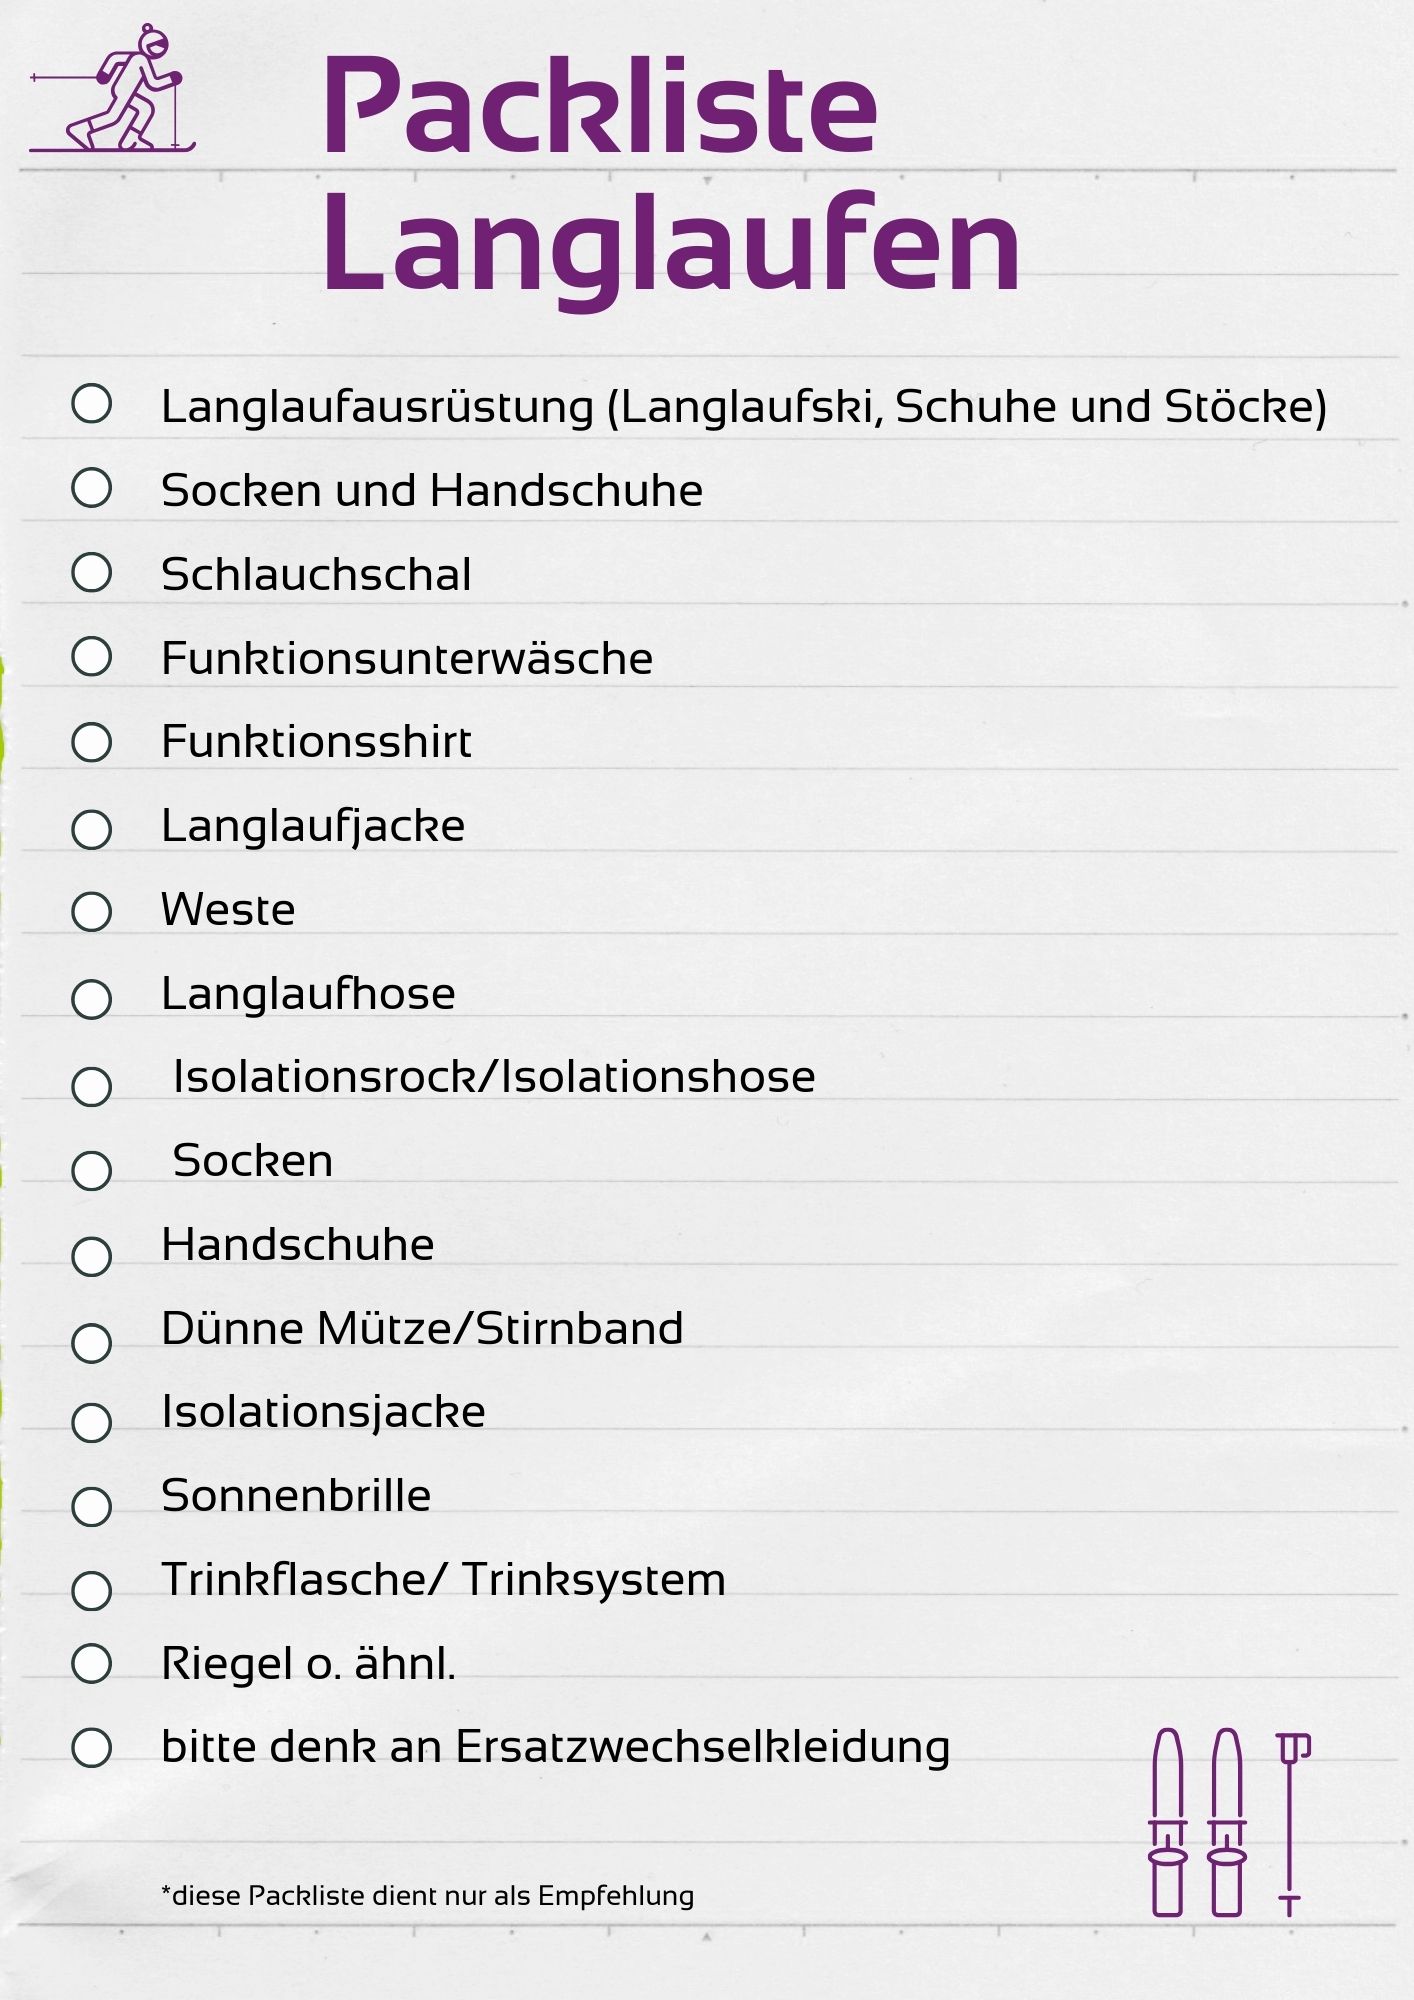Tick the Dünne Mütze/Stirnband circle
This screenshot has width=1414, height=2000.
tap(92, 1343)
